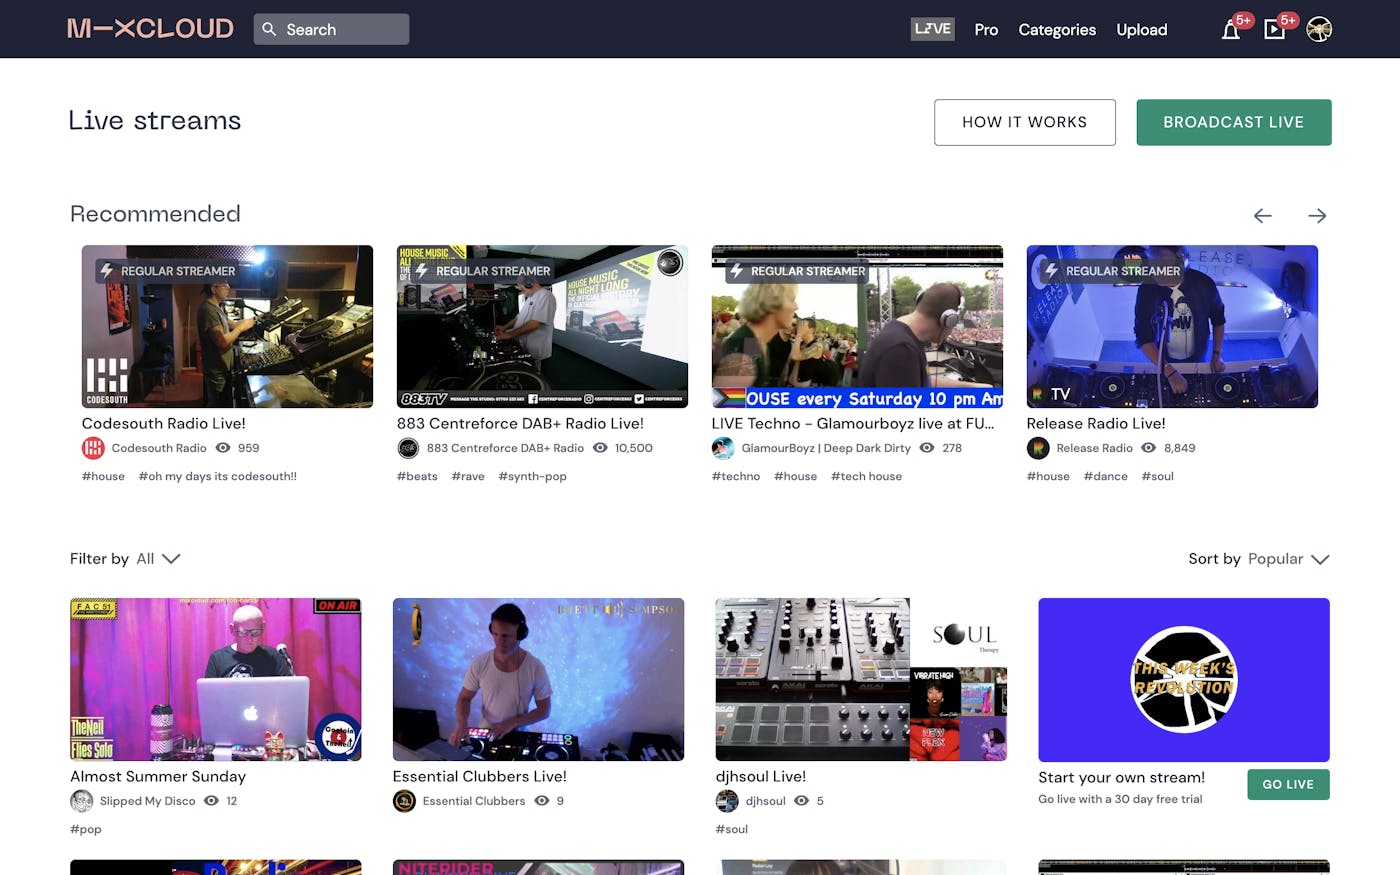The image size is (1400, 875).
Task: Open the LIVE badge in navigation
Action: (933, 29)
